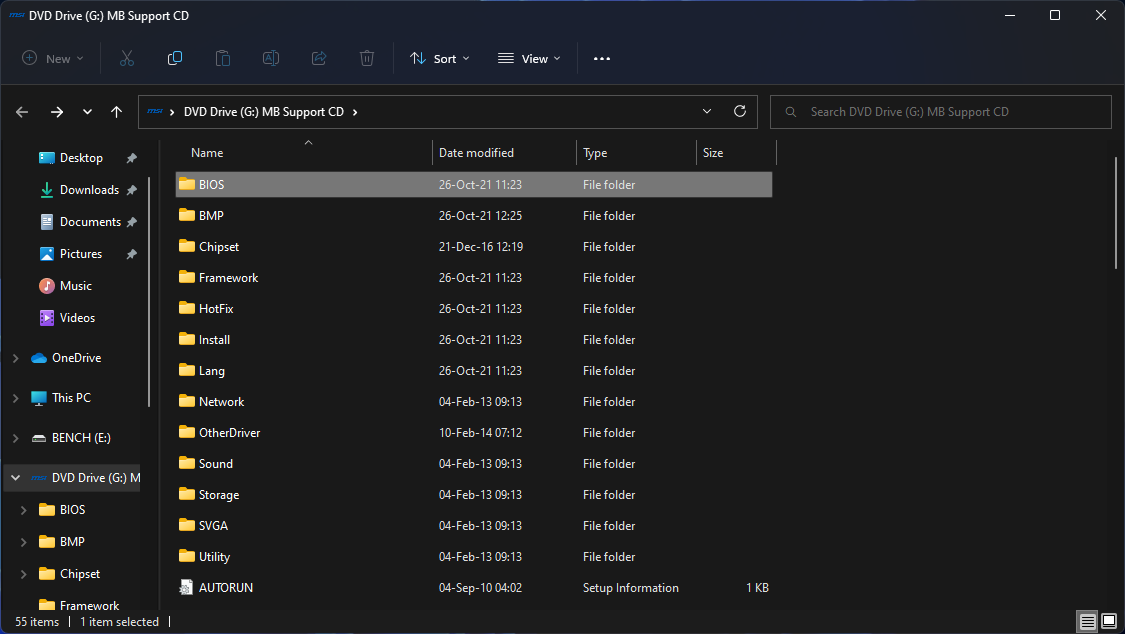
Task: Unpin Downloads from Quick access
Action: [131, 190]
